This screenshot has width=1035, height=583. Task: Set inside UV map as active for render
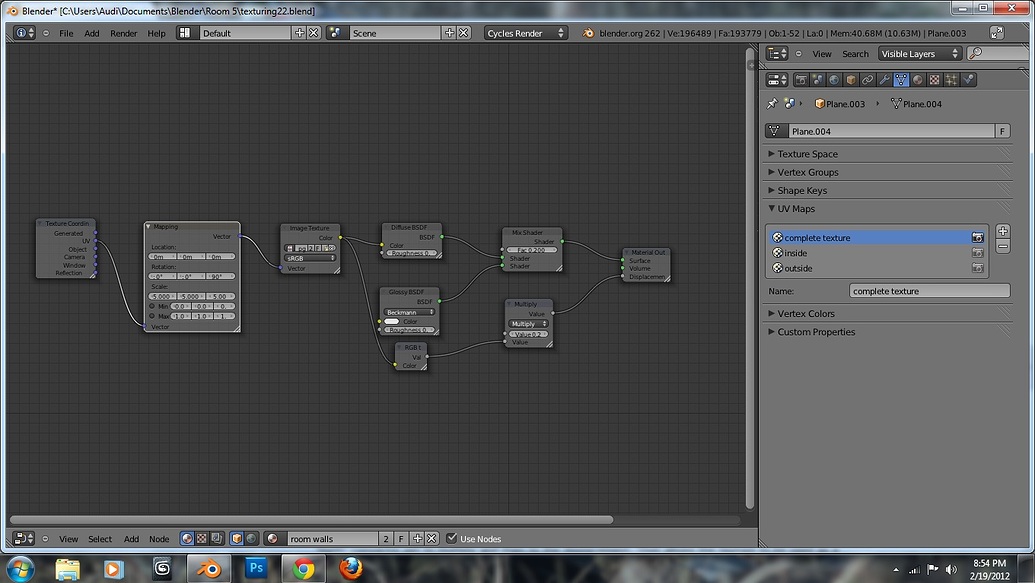(x=978, y=253)
